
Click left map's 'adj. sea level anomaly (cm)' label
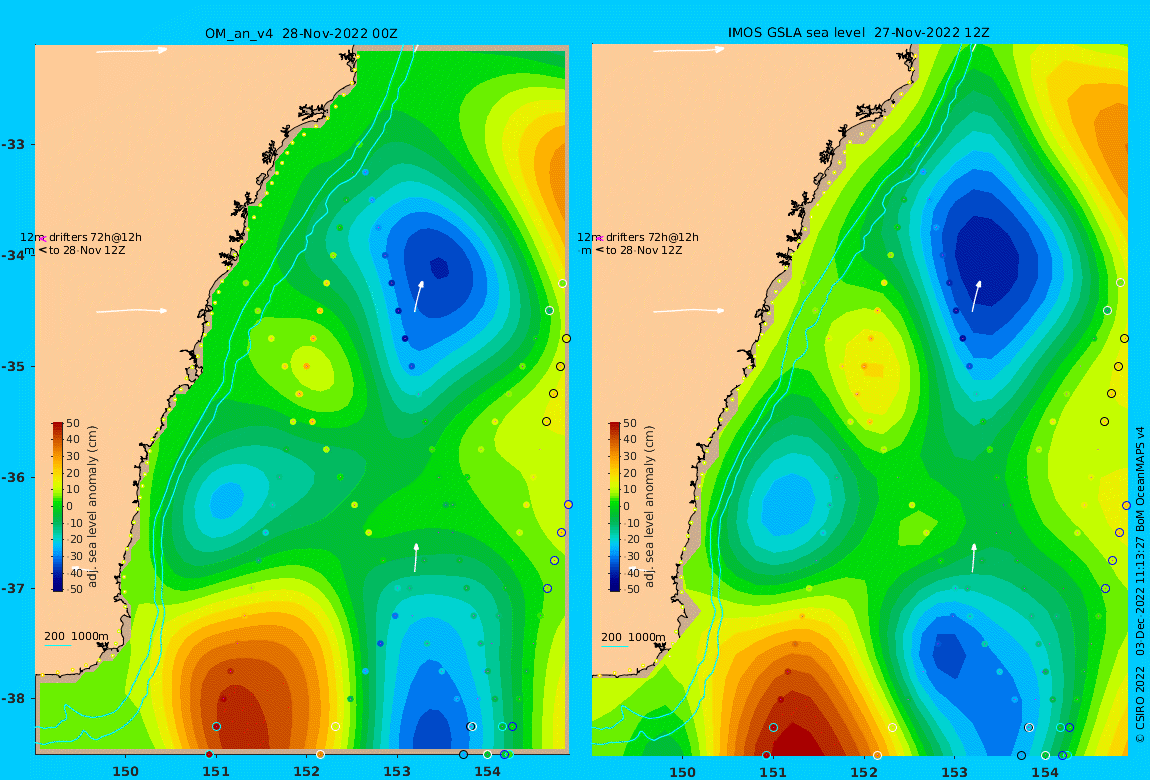coord(92,506)
